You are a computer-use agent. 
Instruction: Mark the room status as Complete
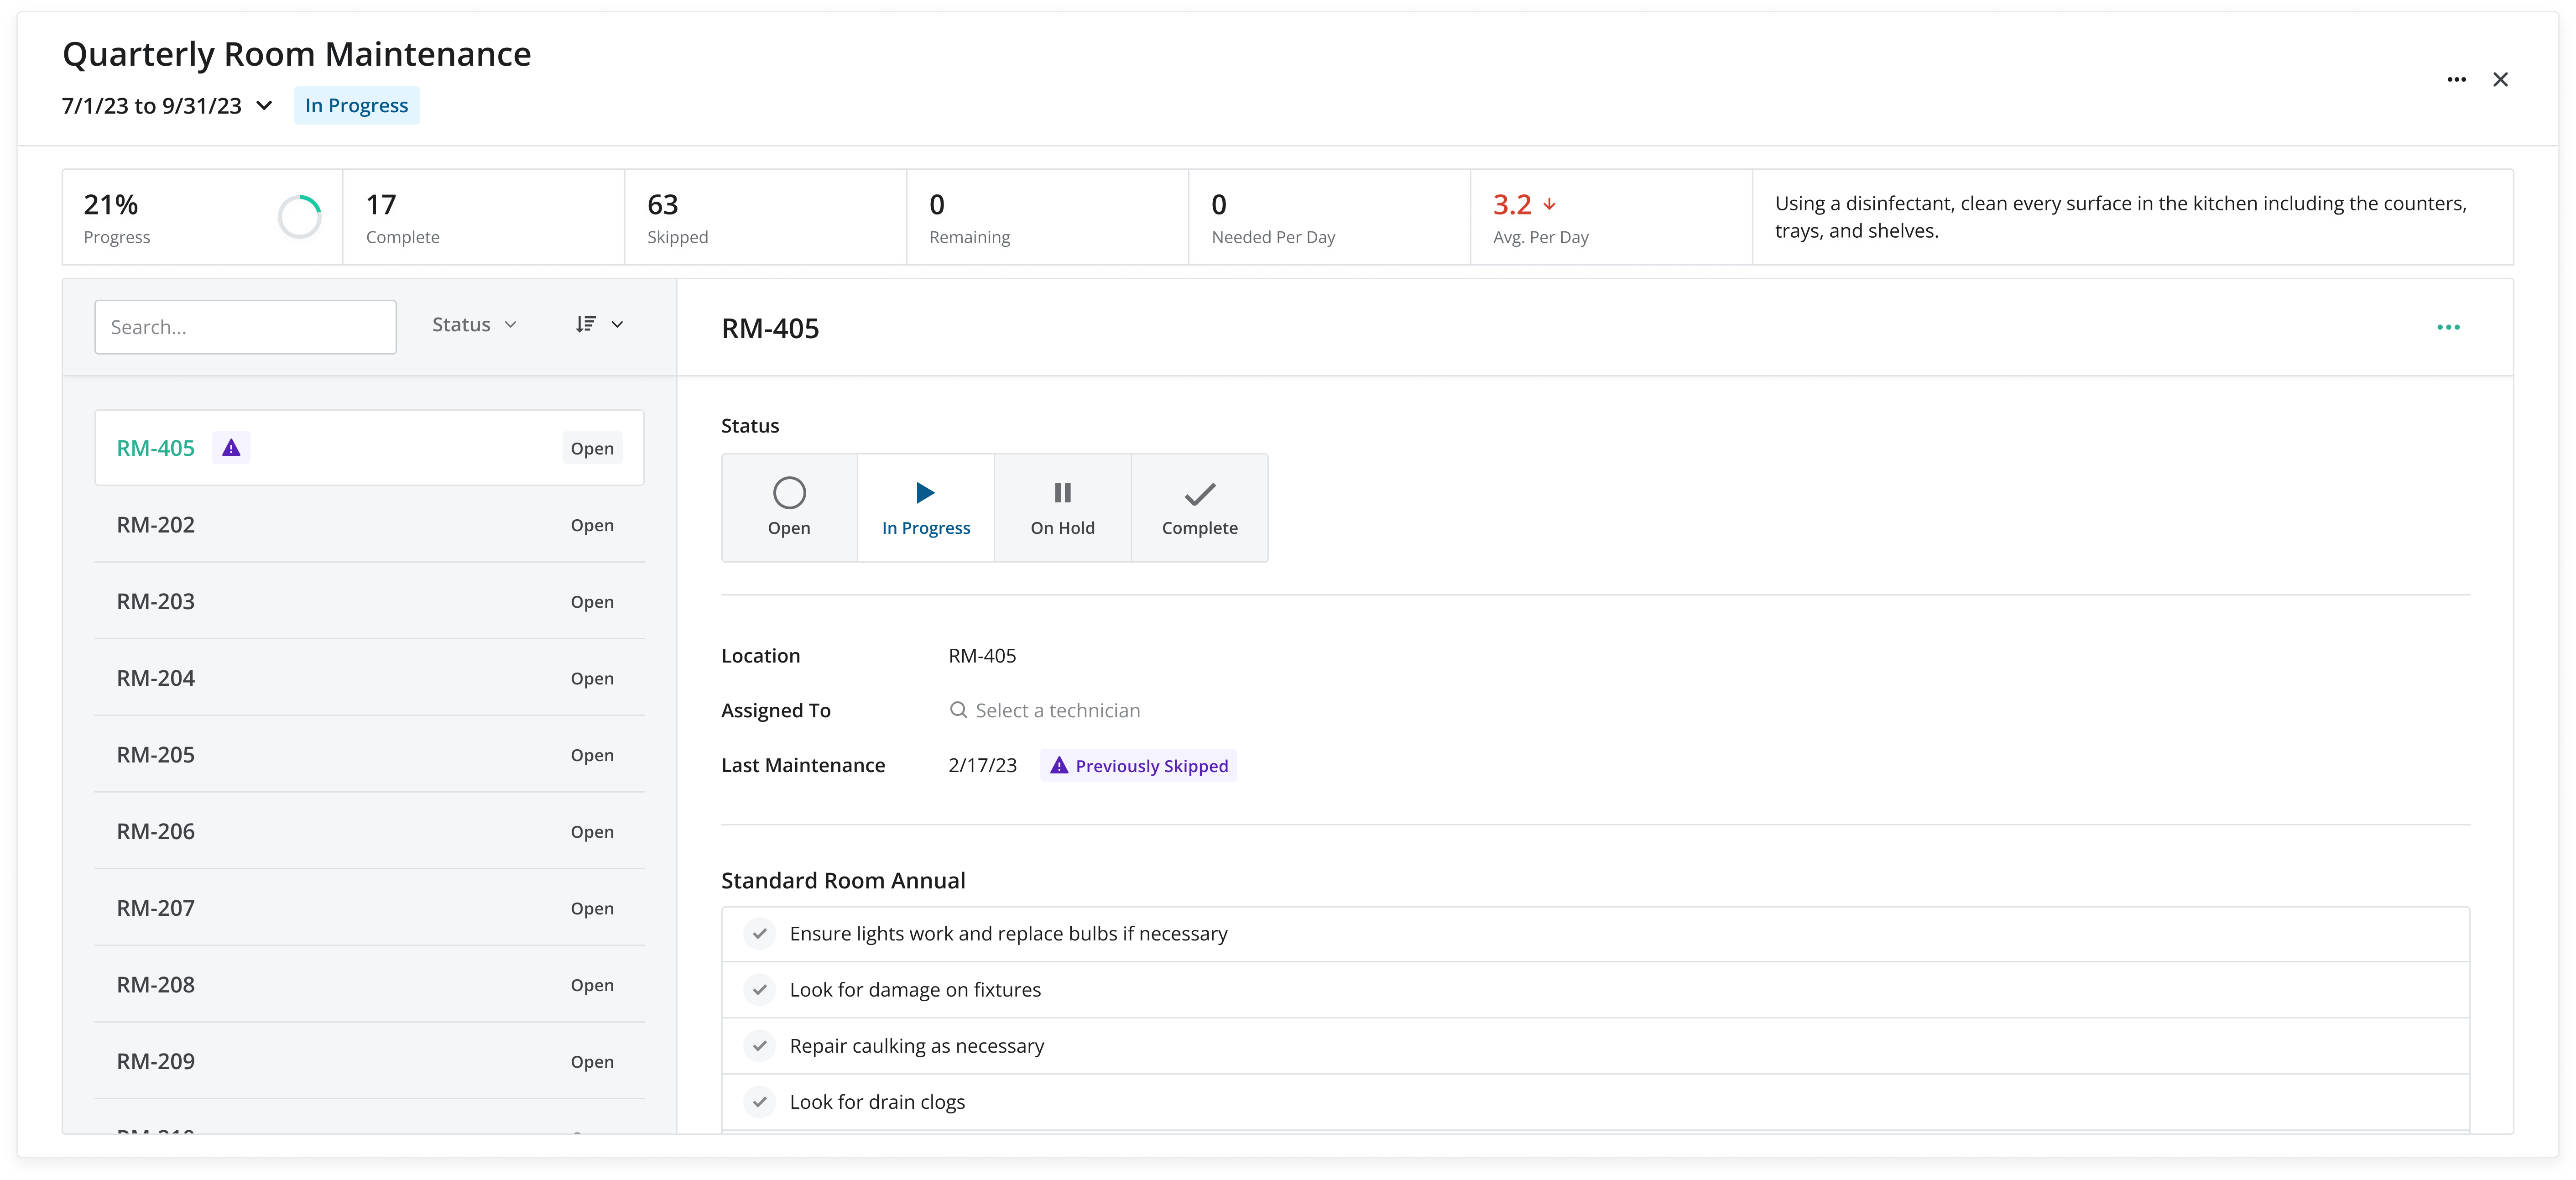click(x=1199, y=508)
